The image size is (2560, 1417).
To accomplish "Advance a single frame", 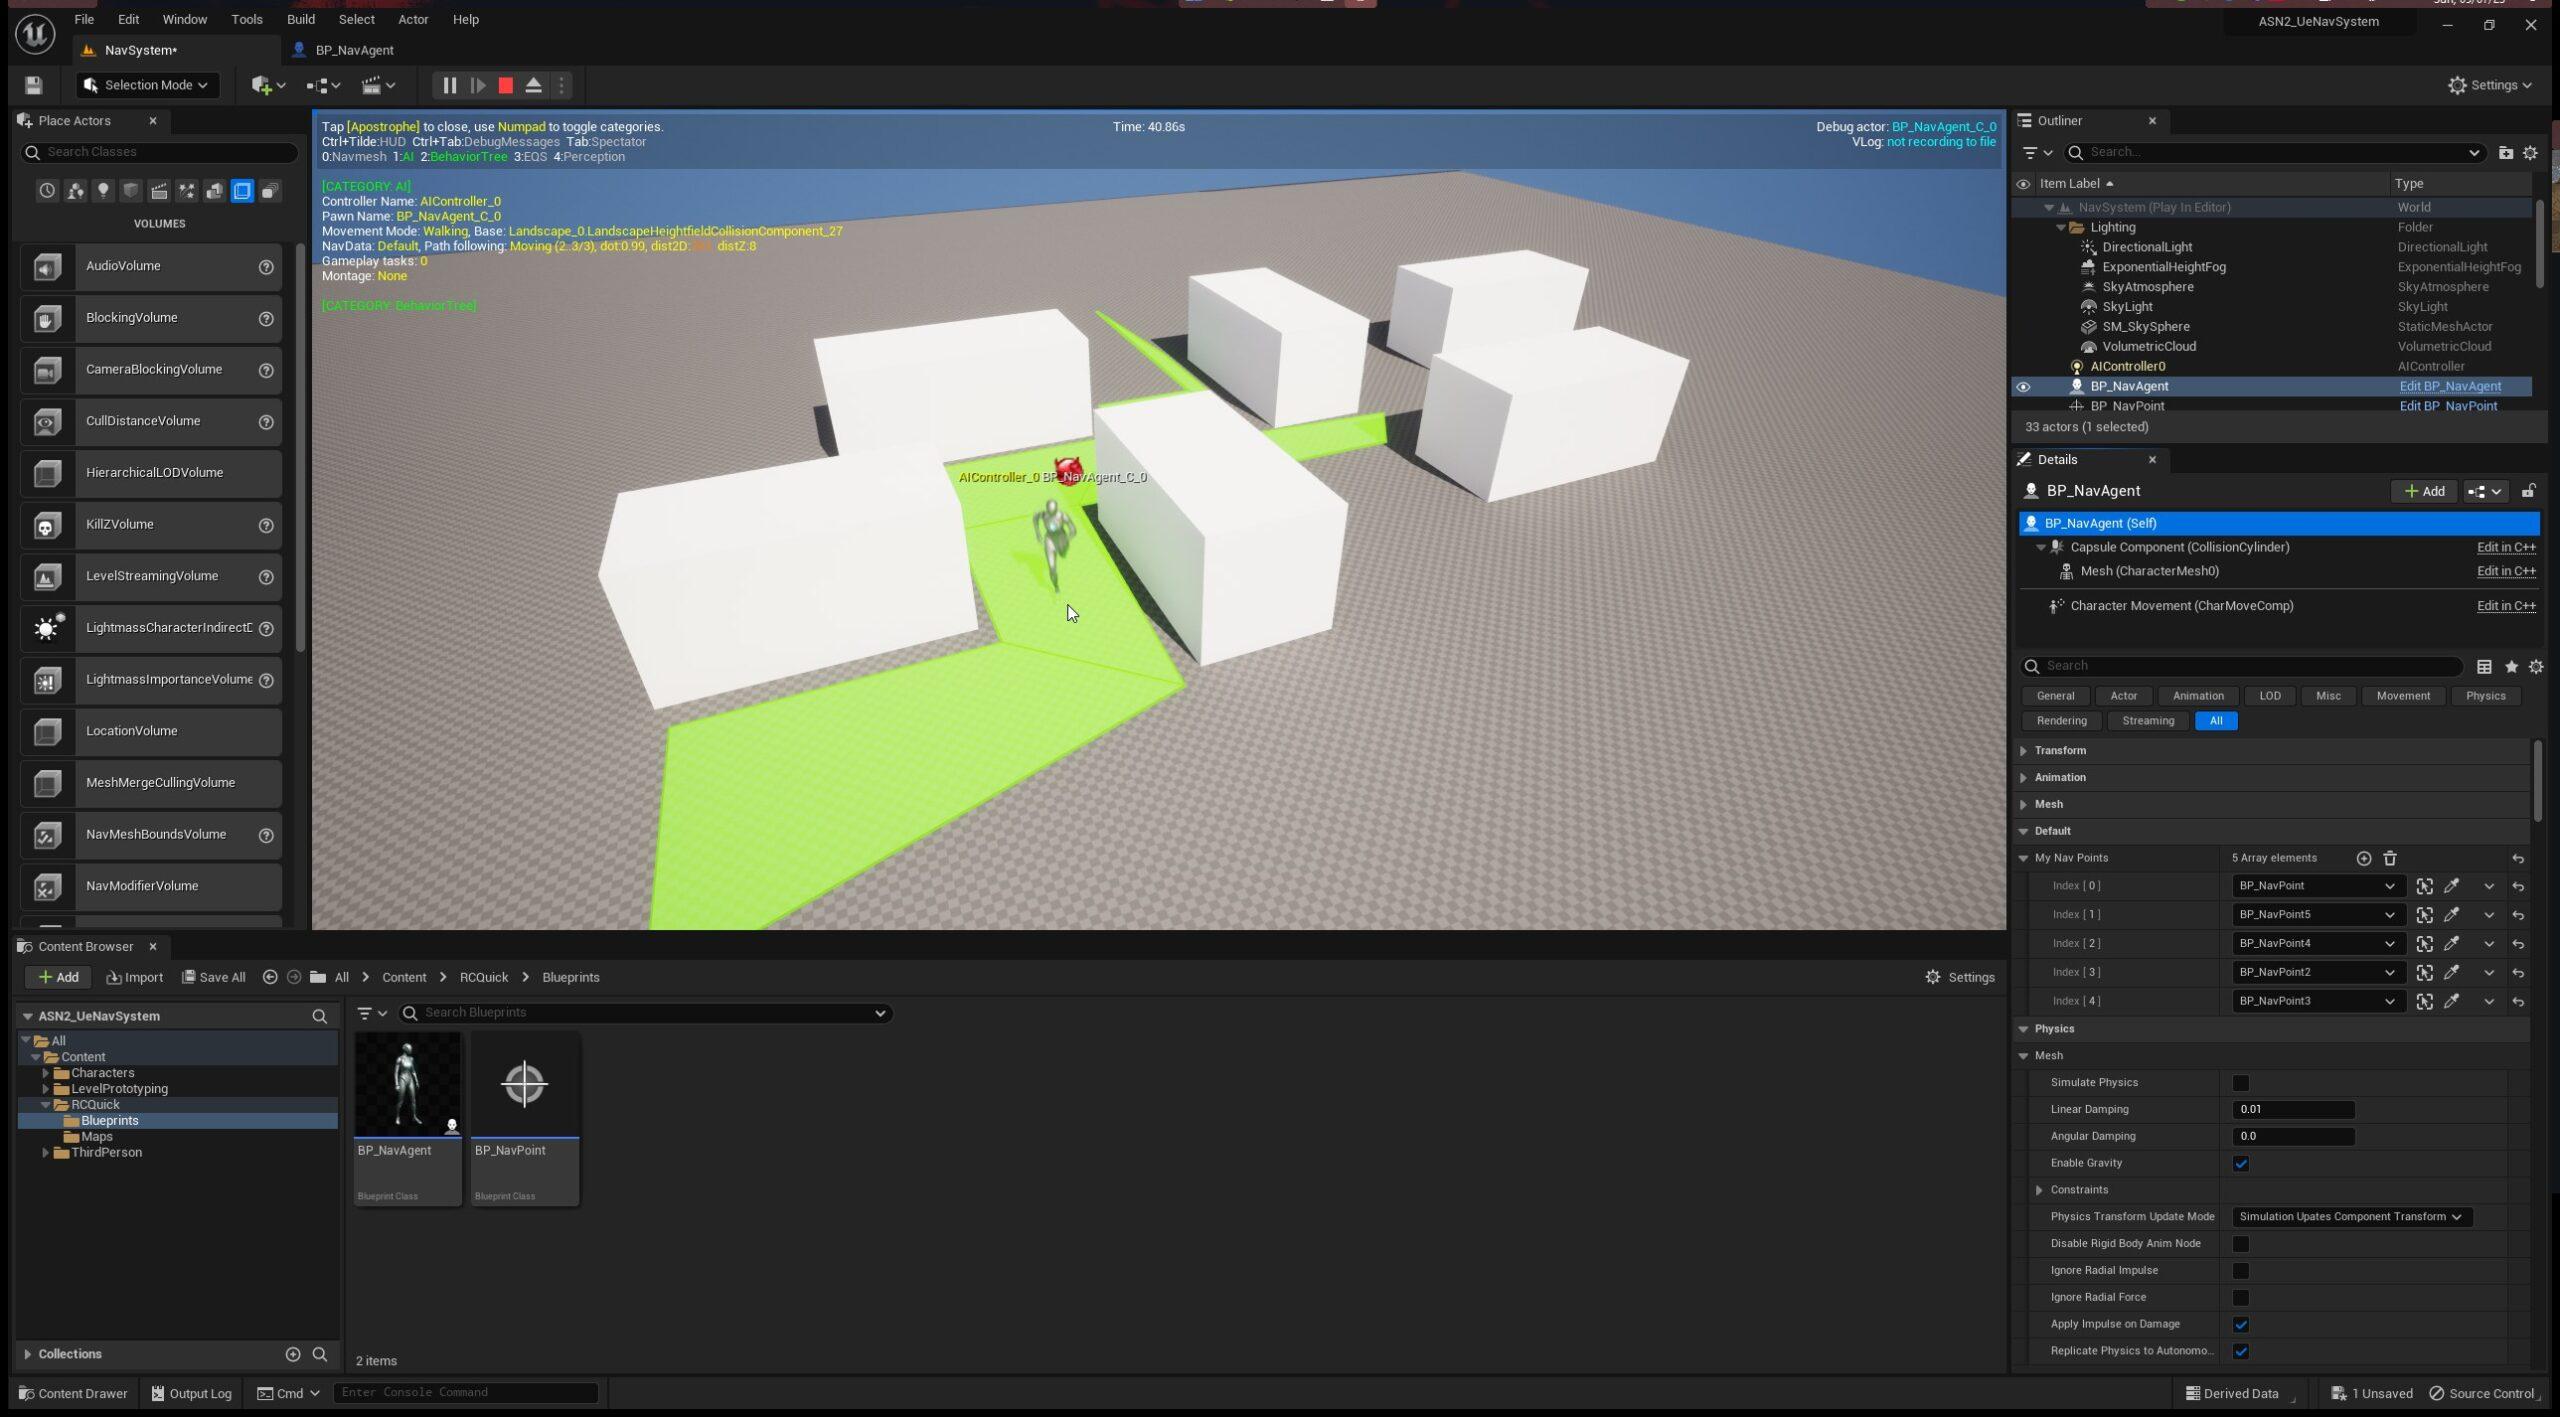I will (478, 86).
